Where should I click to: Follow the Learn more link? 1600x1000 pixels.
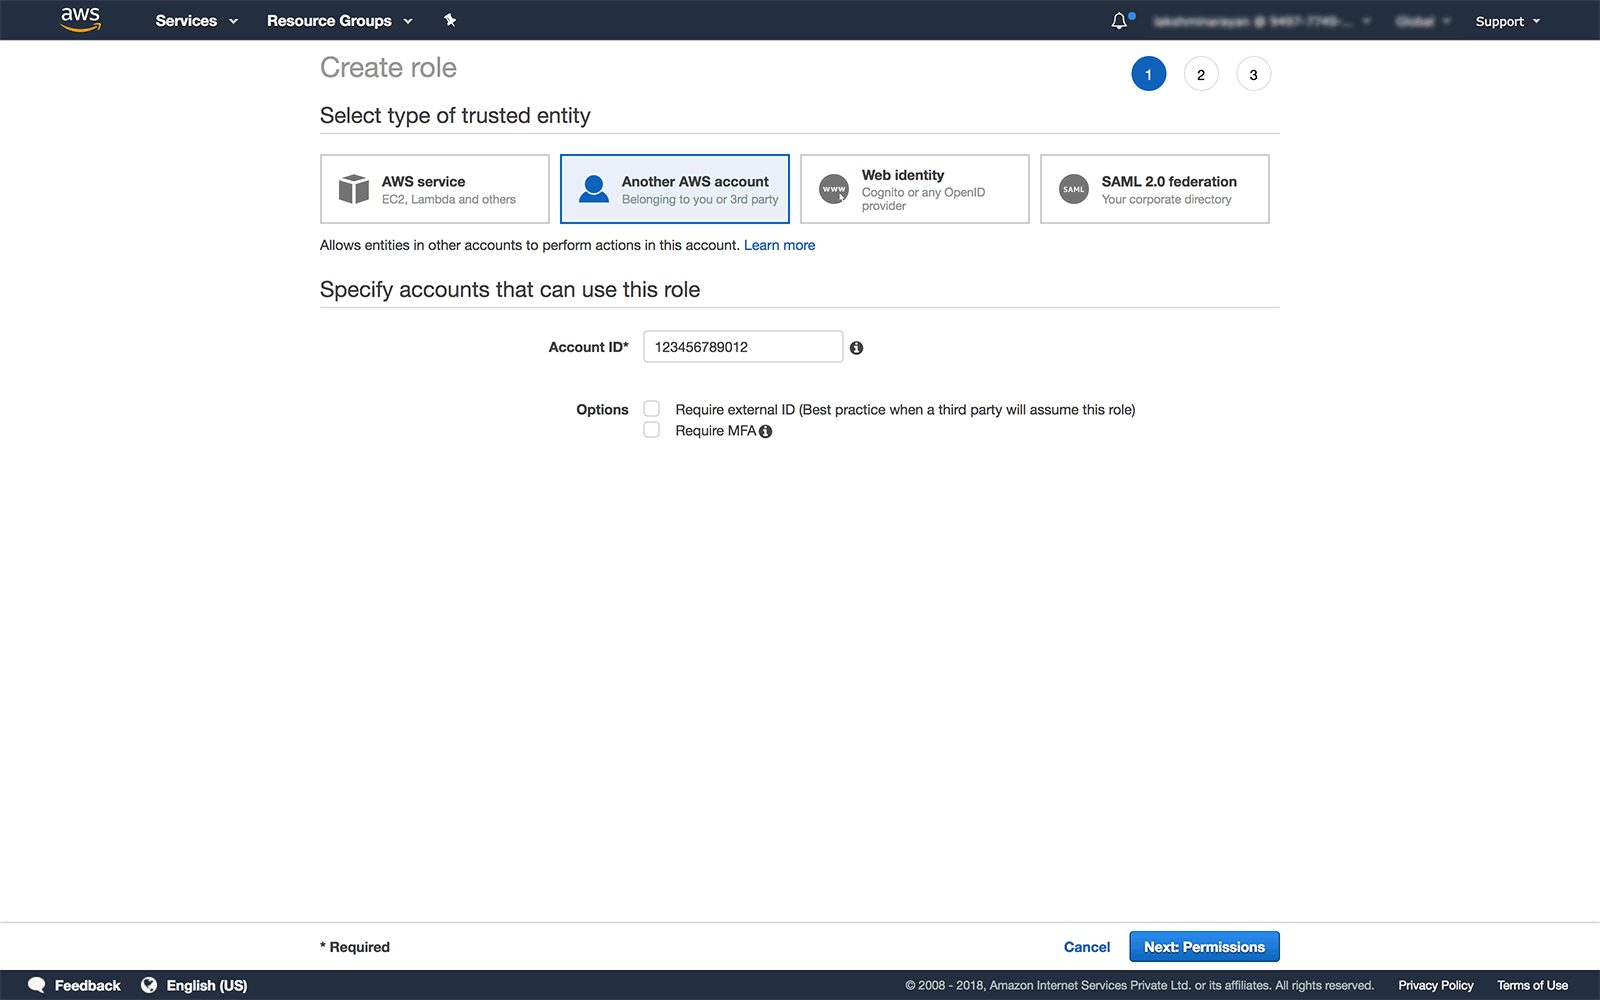[779, 245]
